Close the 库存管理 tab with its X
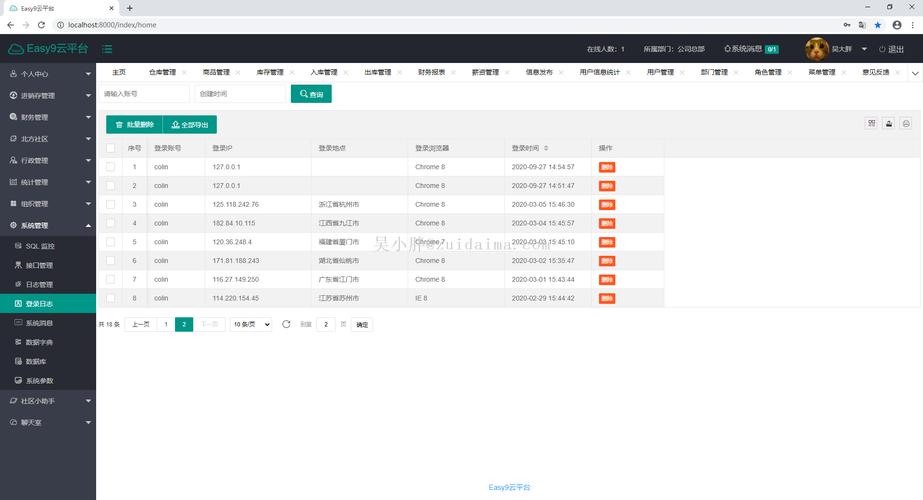 click(x=291, y=72)
